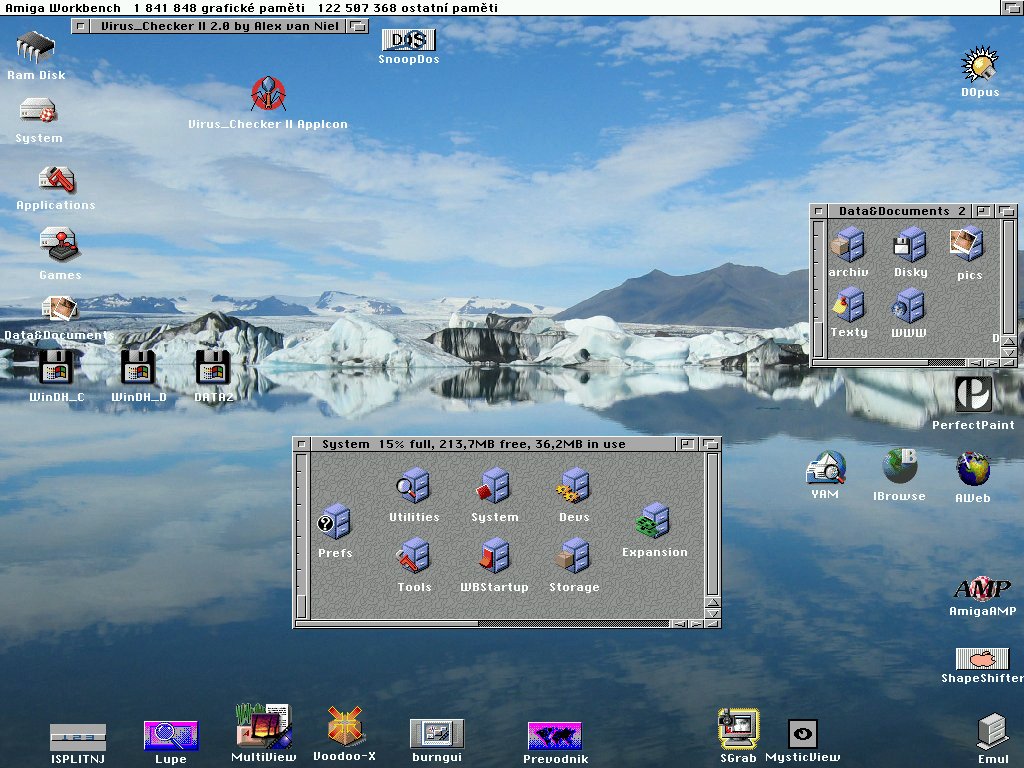Start AmigaAMP music player
Image resolution: width=1024 pixels, height=768 pixels.
tap(982, 589)
